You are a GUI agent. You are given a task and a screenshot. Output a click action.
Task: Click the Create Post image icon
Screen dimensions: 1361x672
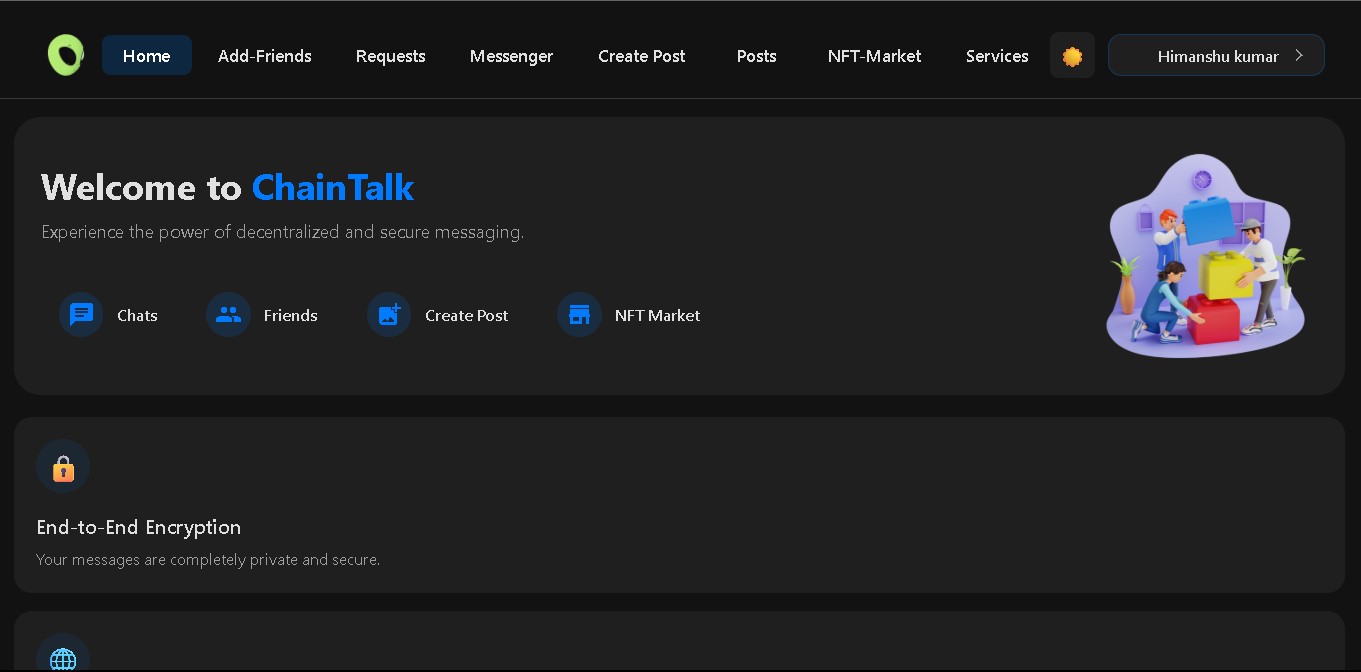click(389, 315)
